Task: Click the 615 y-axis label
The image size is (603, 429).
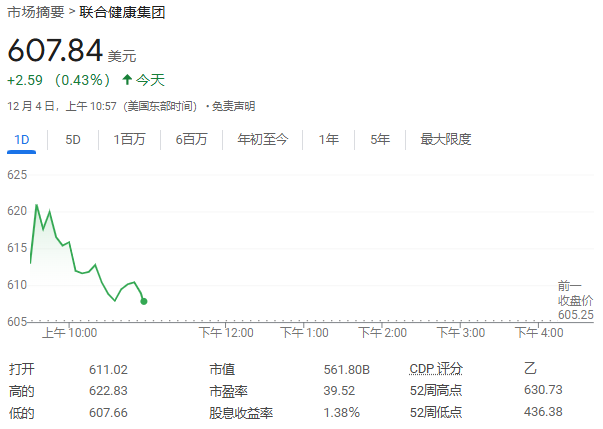Action: point(17,248)
